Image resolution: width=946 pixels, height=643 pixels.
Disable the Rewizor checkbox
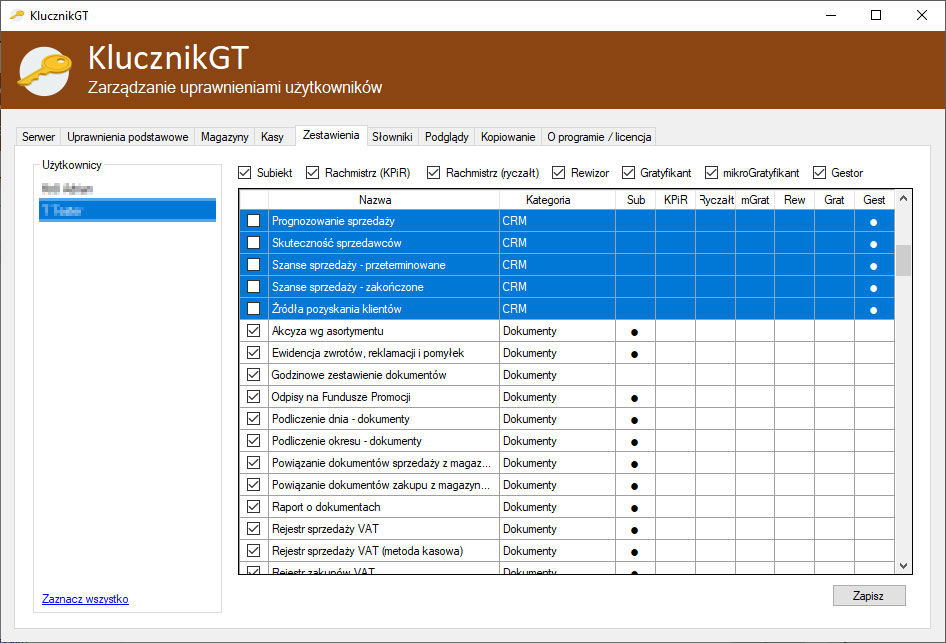559,173
